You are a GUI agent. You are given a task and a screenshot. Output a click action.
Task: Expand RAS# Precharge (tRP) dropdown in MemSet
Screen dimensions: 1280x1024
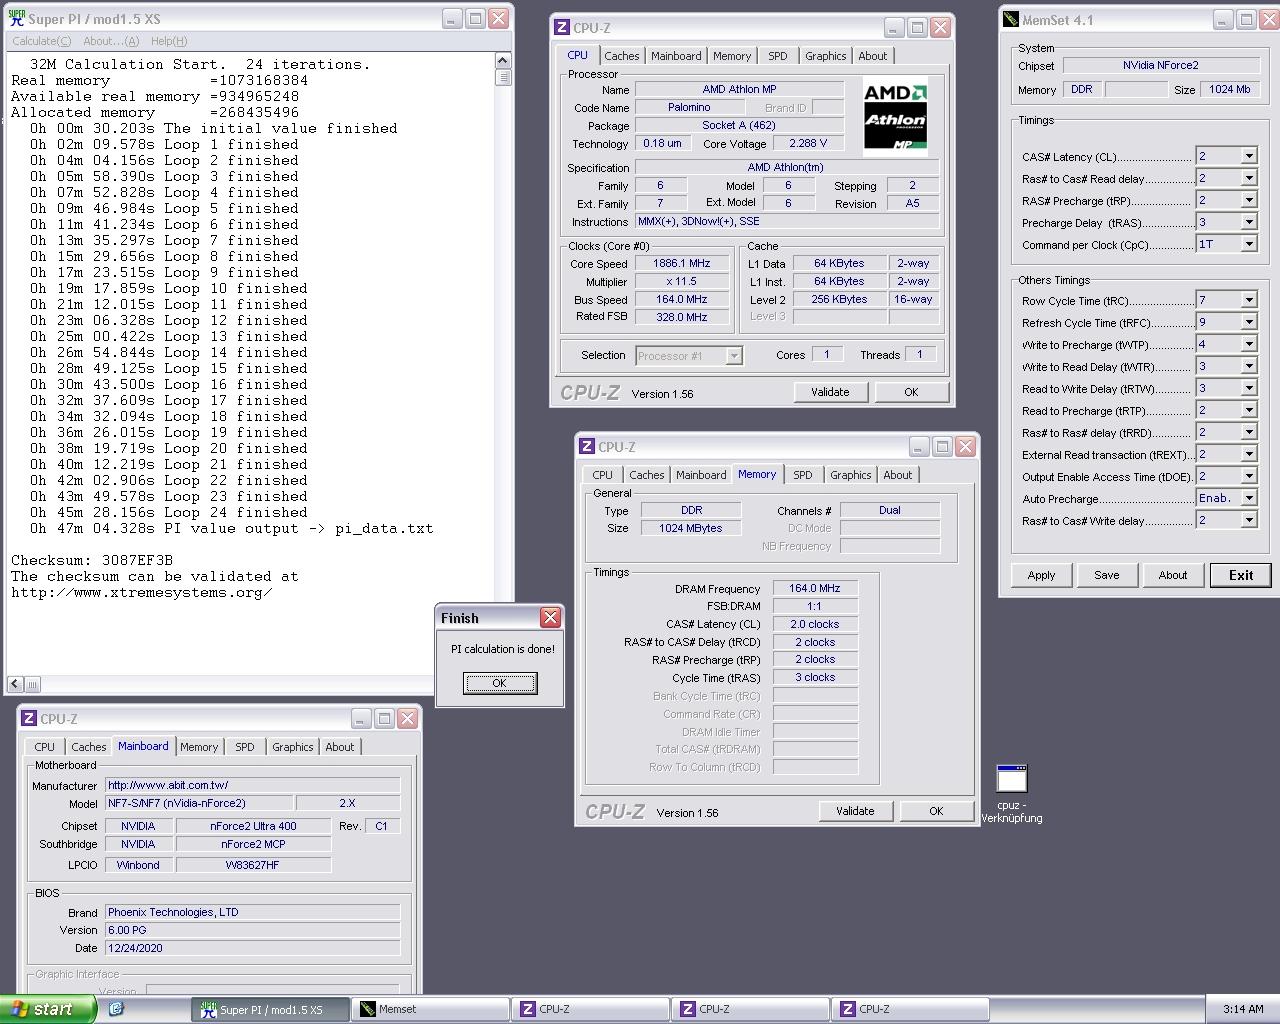pyautogui.click(x=1249, y=200)
